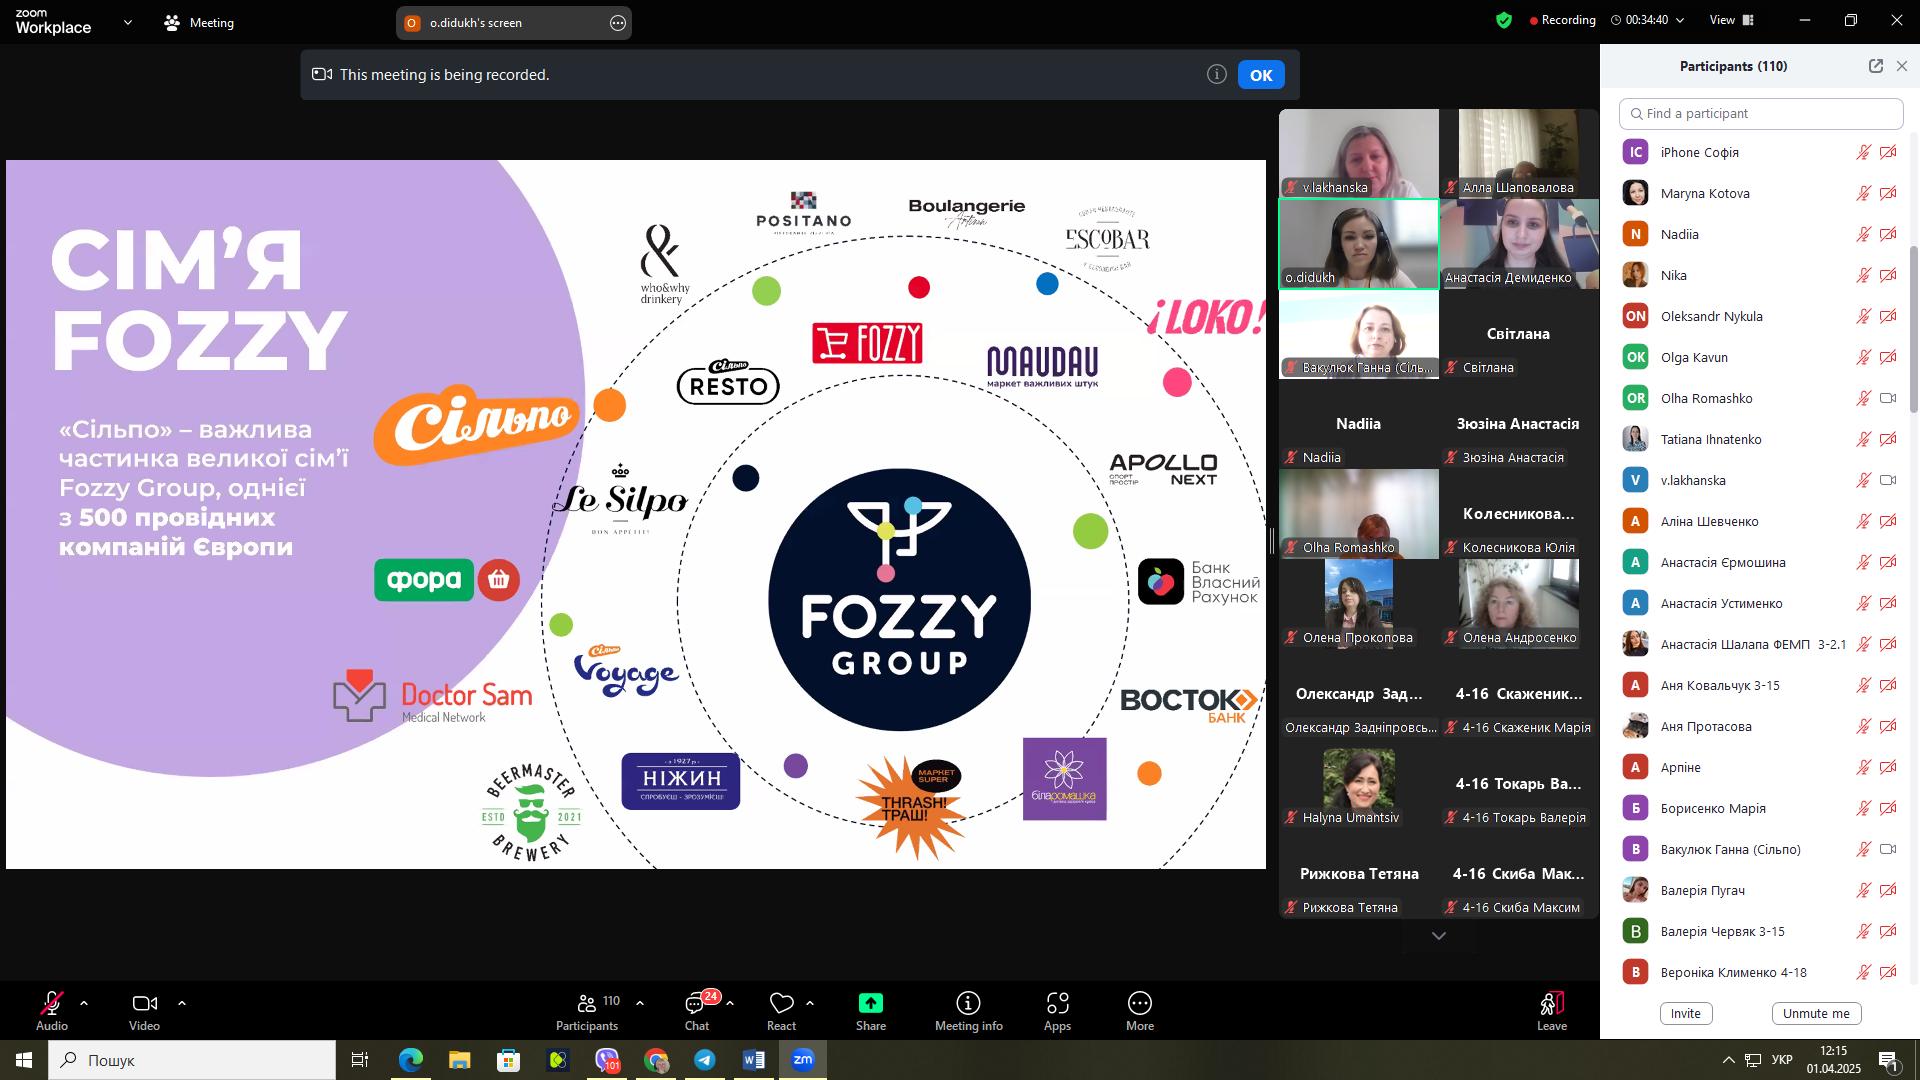Toggle the Audio microphone icon
Viewport: 1920px width, 1080px height.
pos(52,1003)
